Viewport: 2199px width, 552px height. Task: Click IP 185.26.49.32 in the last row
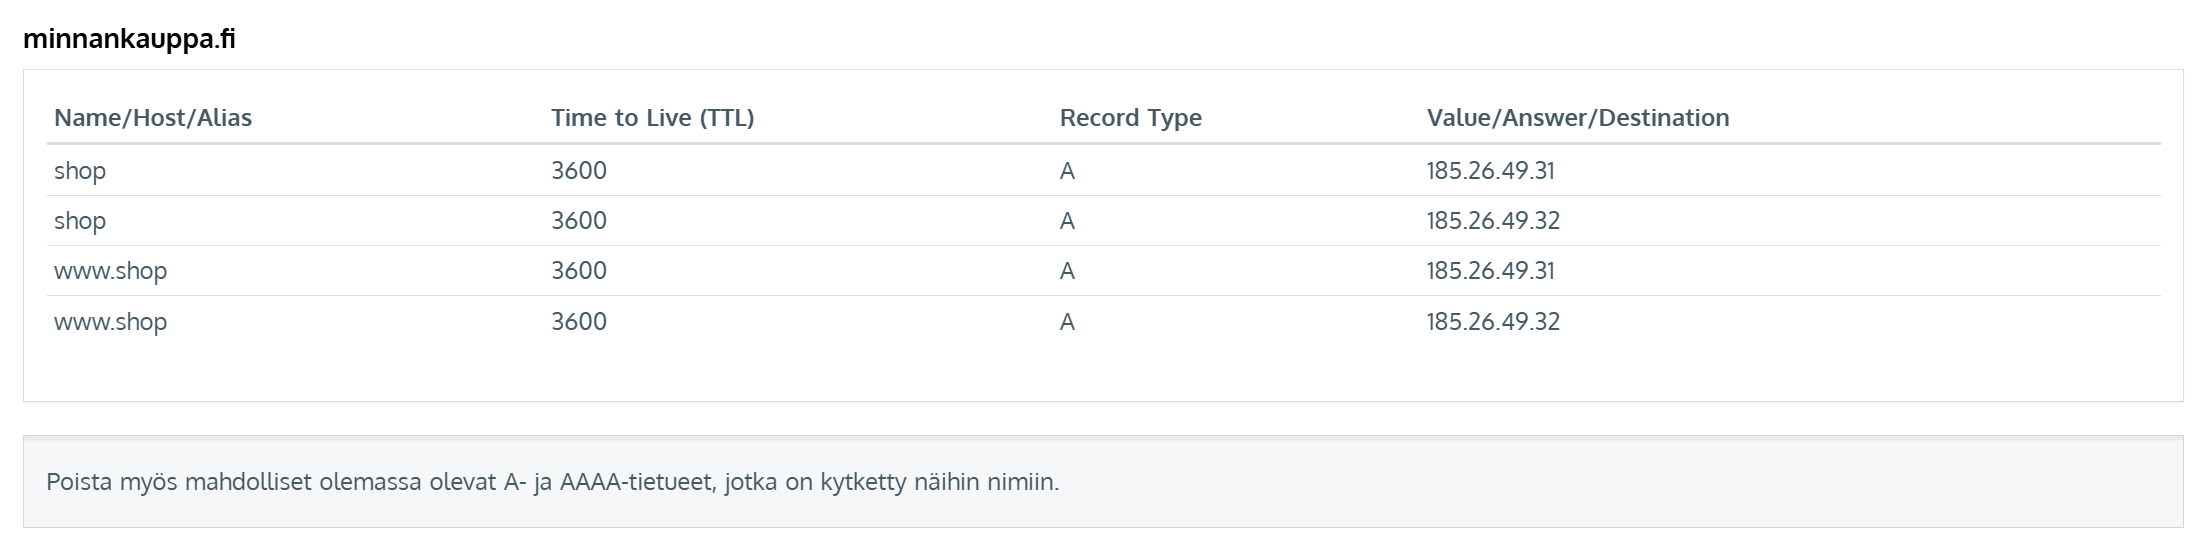click(1492, 322)
